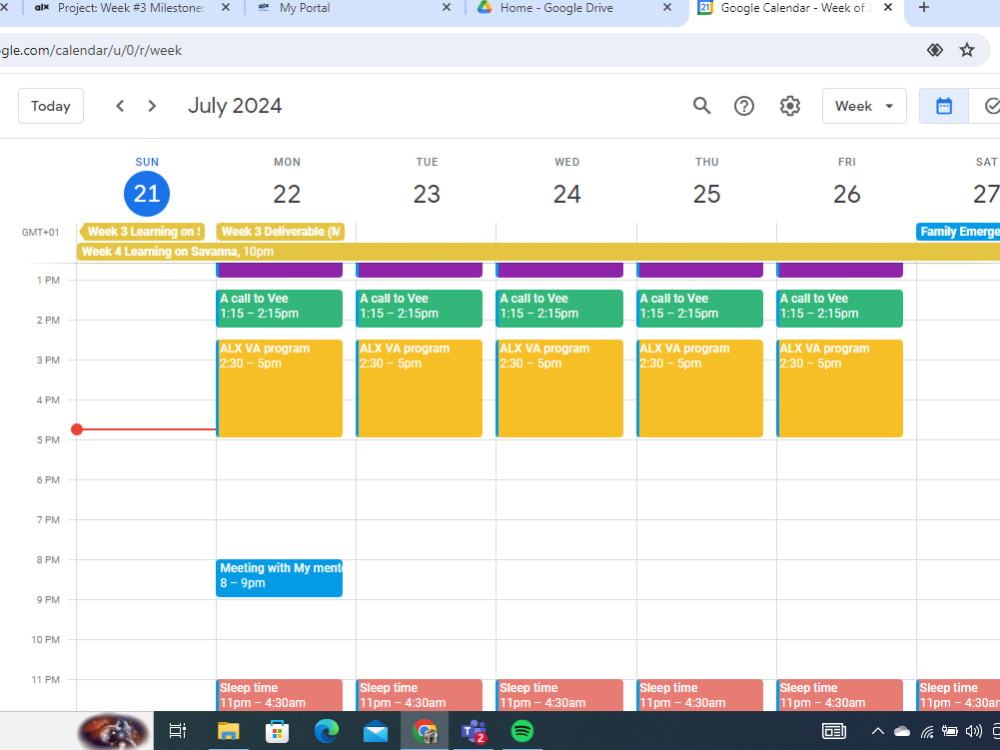The width and height of the screenshot is (1000, 750).
Task: Click the battery tray icon
Action: (950, 731)
